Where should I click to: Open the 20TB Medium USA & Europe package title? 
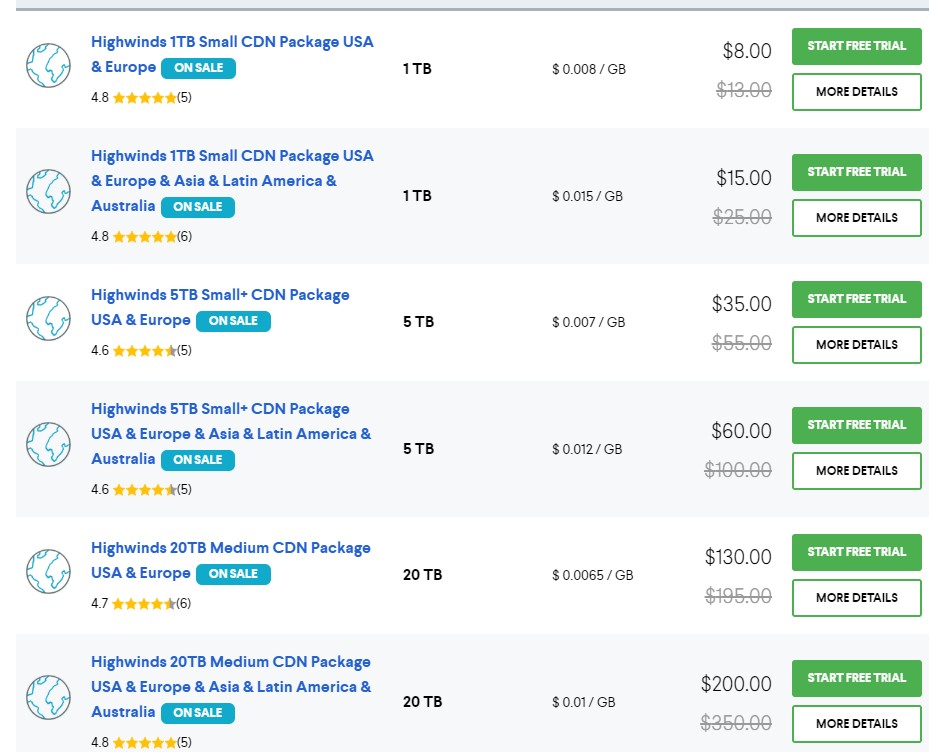pos(230,548)
